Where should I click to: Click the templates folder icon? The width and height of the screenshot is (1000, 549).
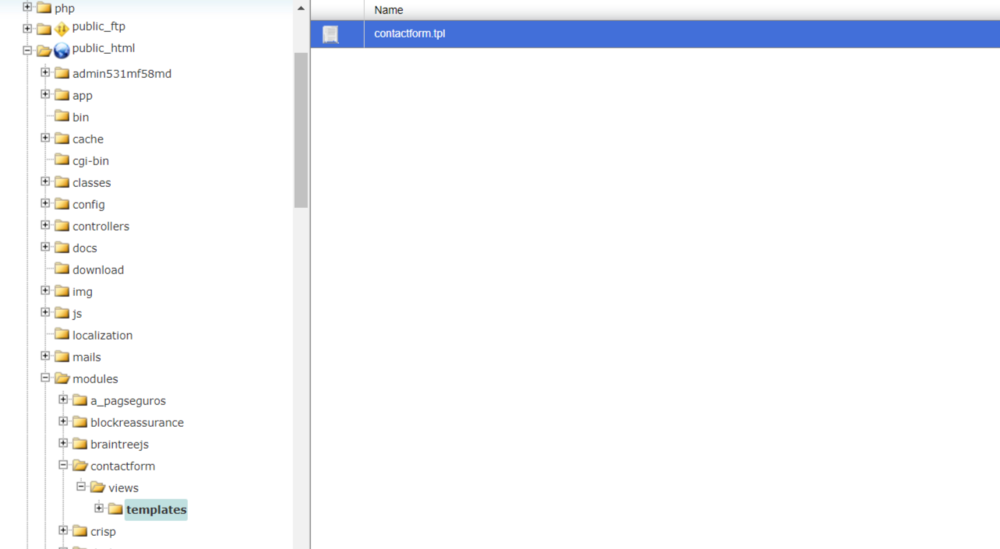[x=115, y=509]
